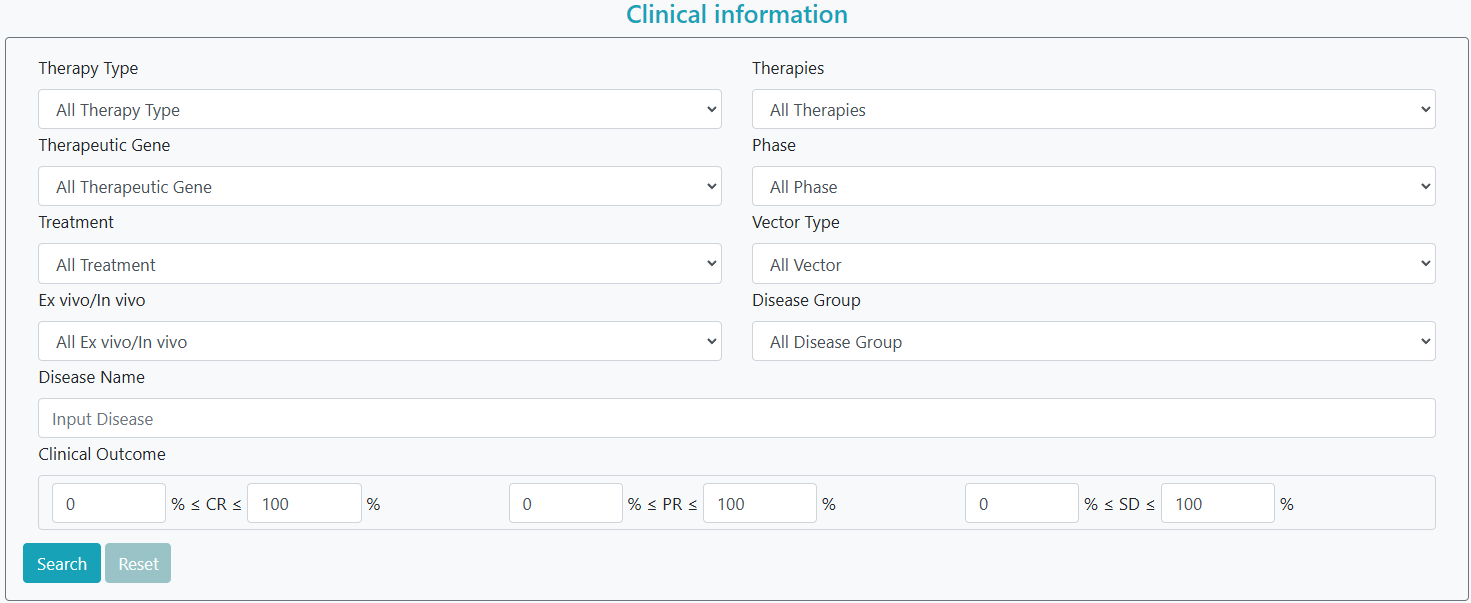
Task: Focus the CR minimum percentage field
Action: (x=109, y=503)
